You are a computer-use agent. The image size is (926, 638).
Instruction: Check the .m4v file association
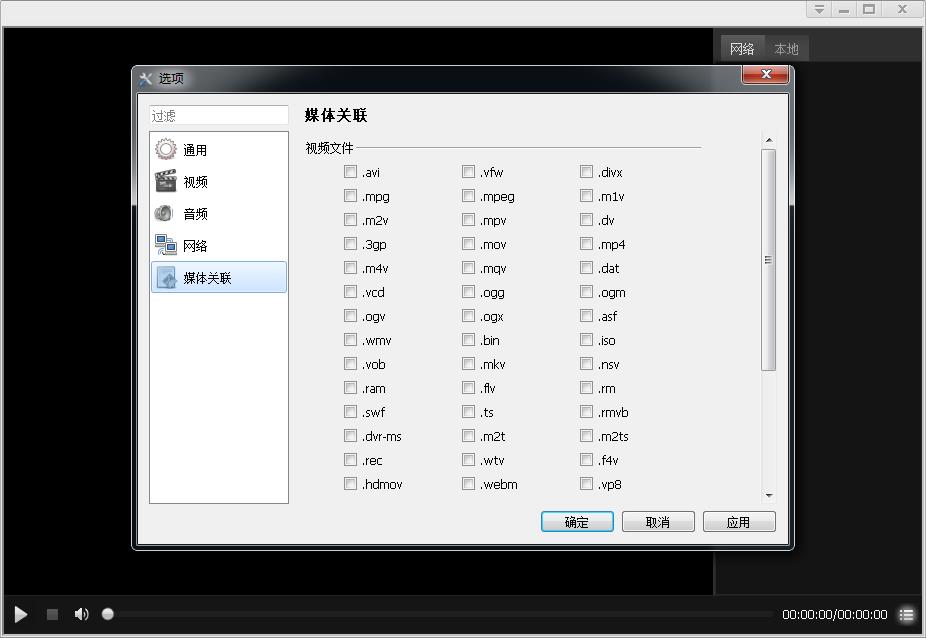(350, 268)
